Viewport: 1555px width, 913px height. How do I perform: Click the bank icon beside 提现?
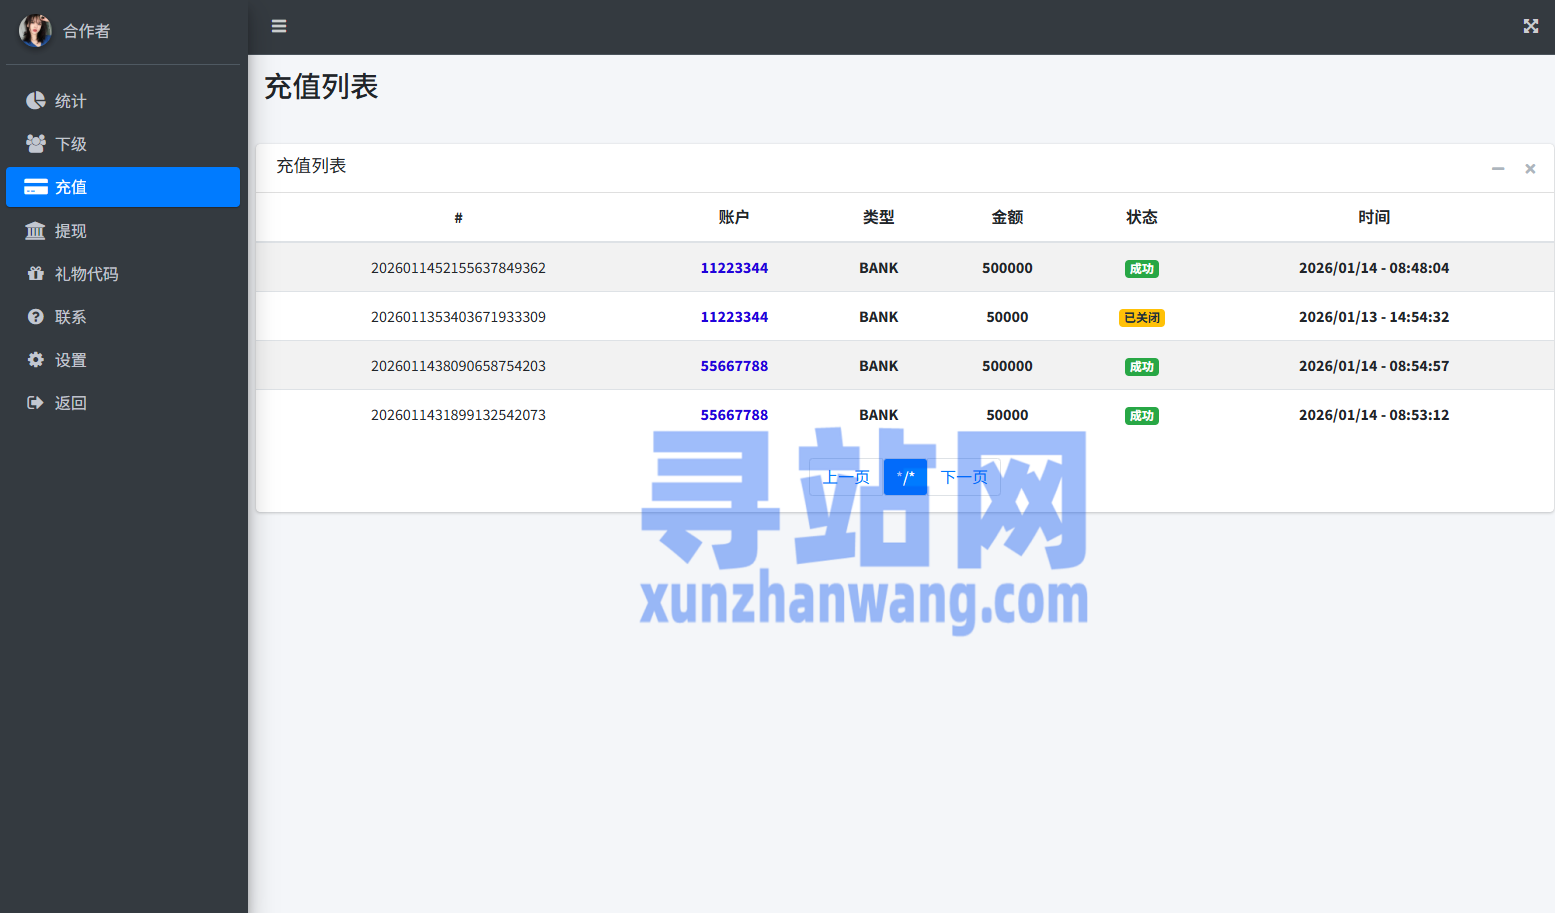coord(36,231)
